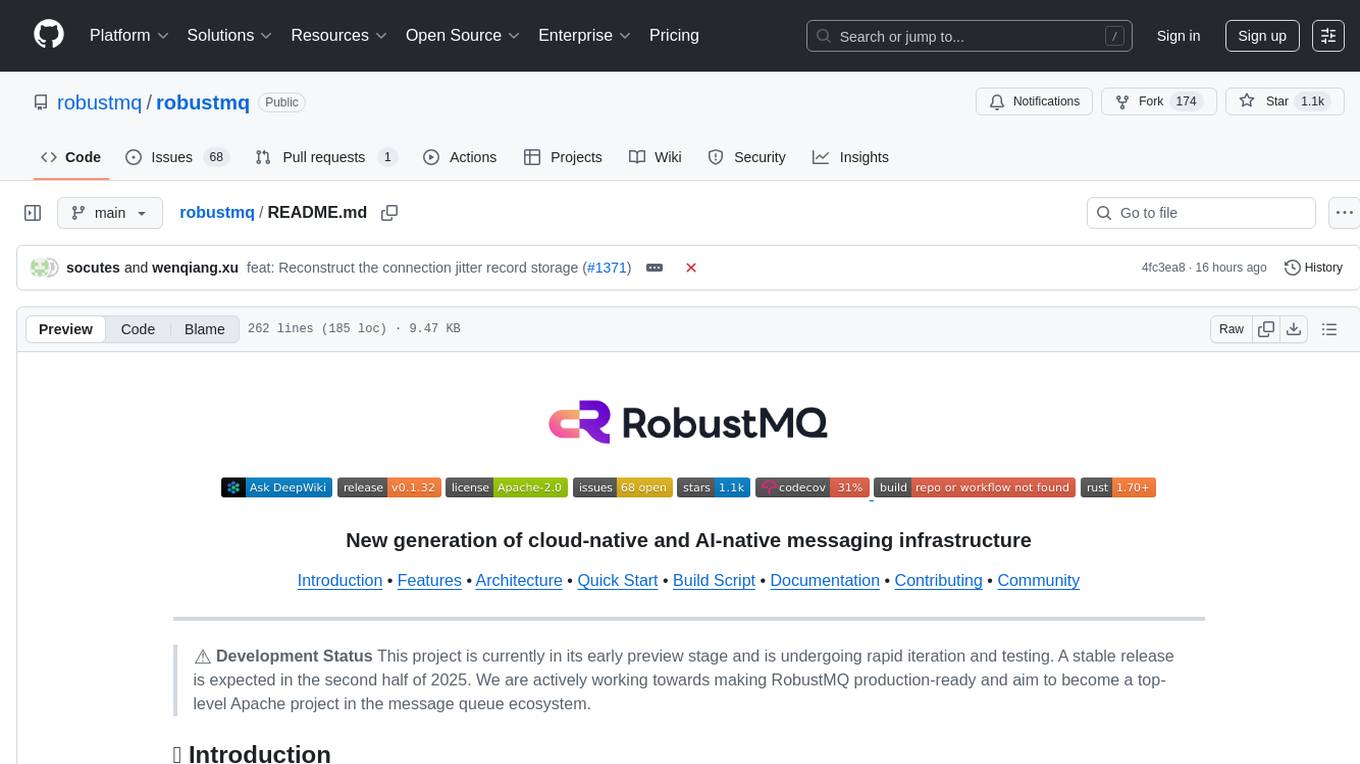
Task: Click the RobustMQ logo image
Action: [688, 422]
